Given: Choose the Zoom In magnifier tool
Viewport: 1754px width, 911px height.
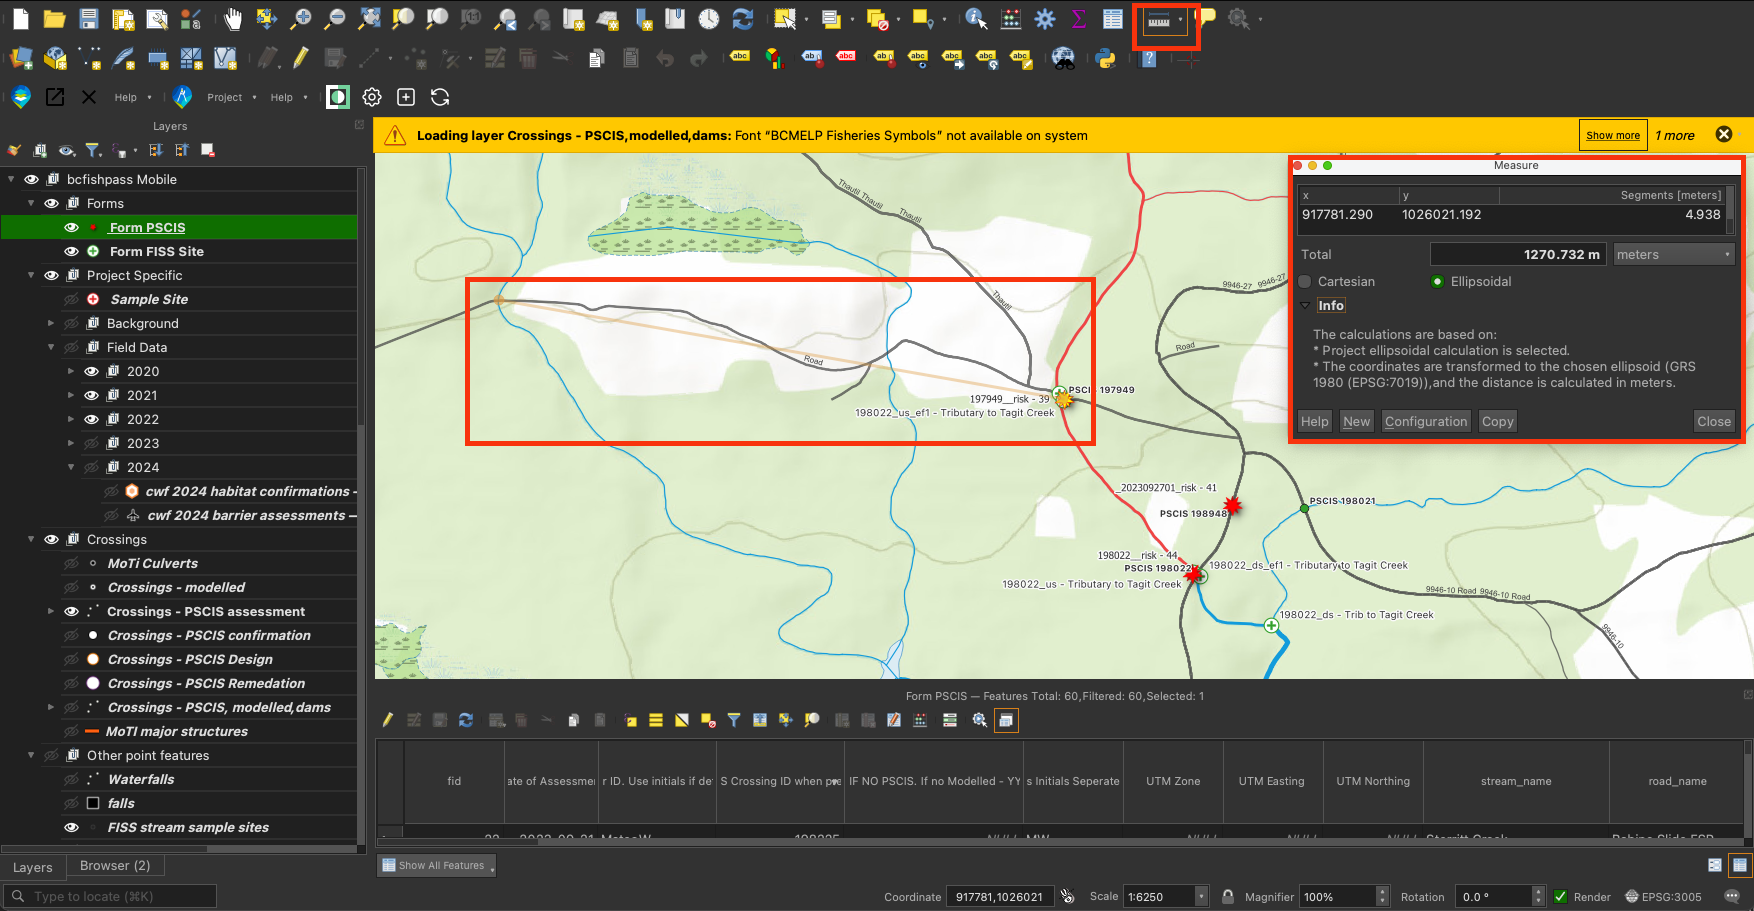Looking at the screenshot, I should pos(300,19).
